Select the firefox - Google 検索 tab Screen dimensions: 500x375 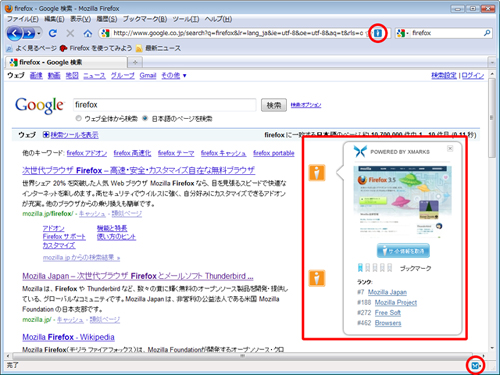pos(66,62)
